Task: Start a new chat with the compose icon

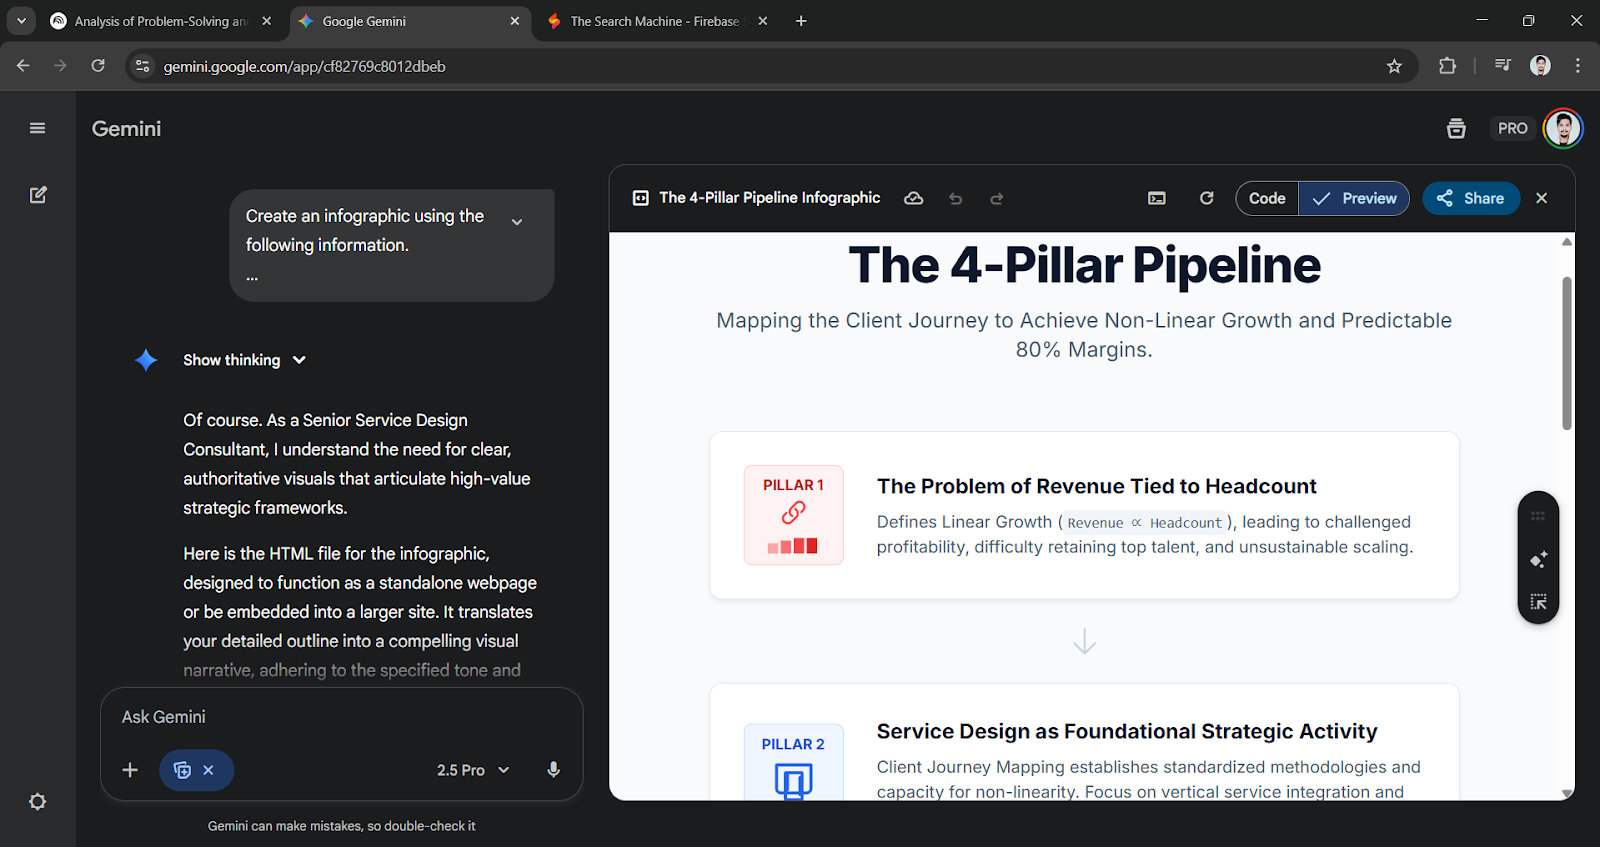Action: pyautogui.click(x=38, y=195)
